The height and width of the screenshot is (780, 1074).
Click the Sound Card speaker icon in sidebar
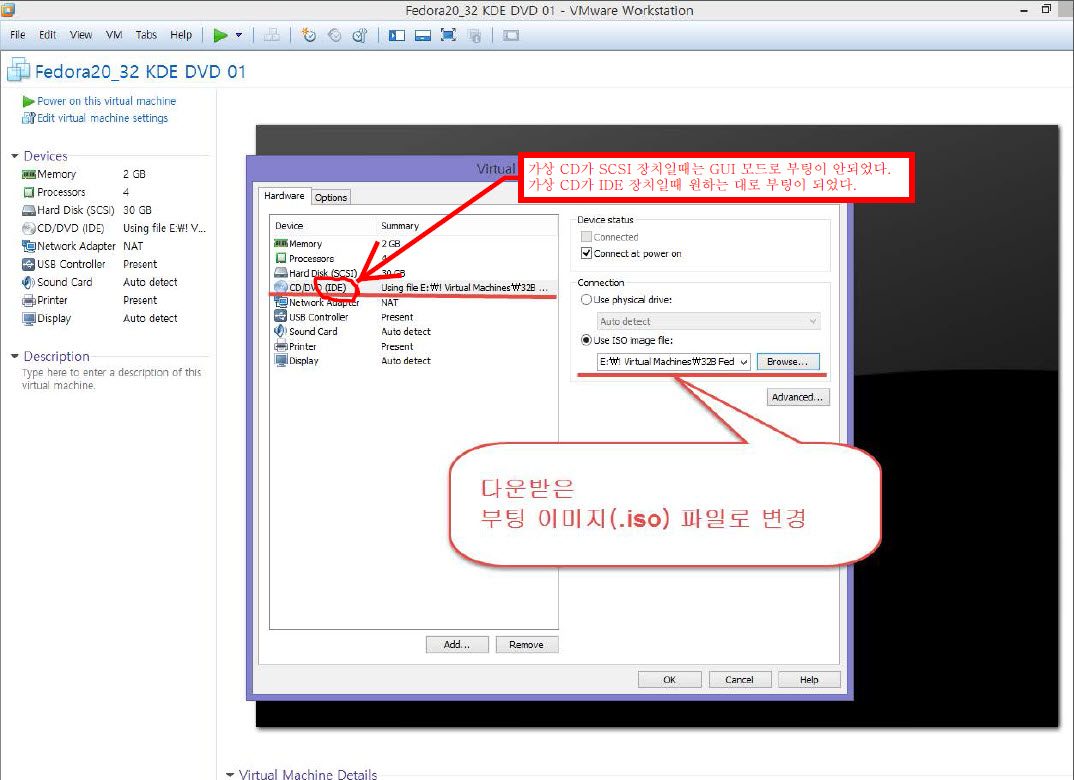click(x=28, y=282)
